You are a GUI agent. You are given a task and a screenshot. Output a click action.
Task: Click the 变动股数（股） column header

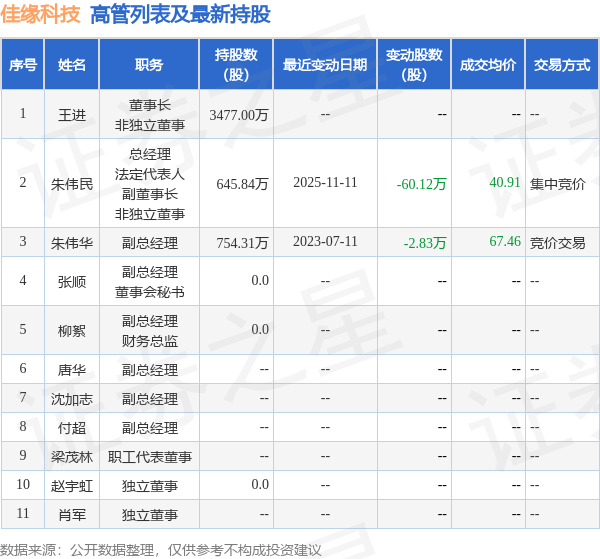[x=413, y=65]
